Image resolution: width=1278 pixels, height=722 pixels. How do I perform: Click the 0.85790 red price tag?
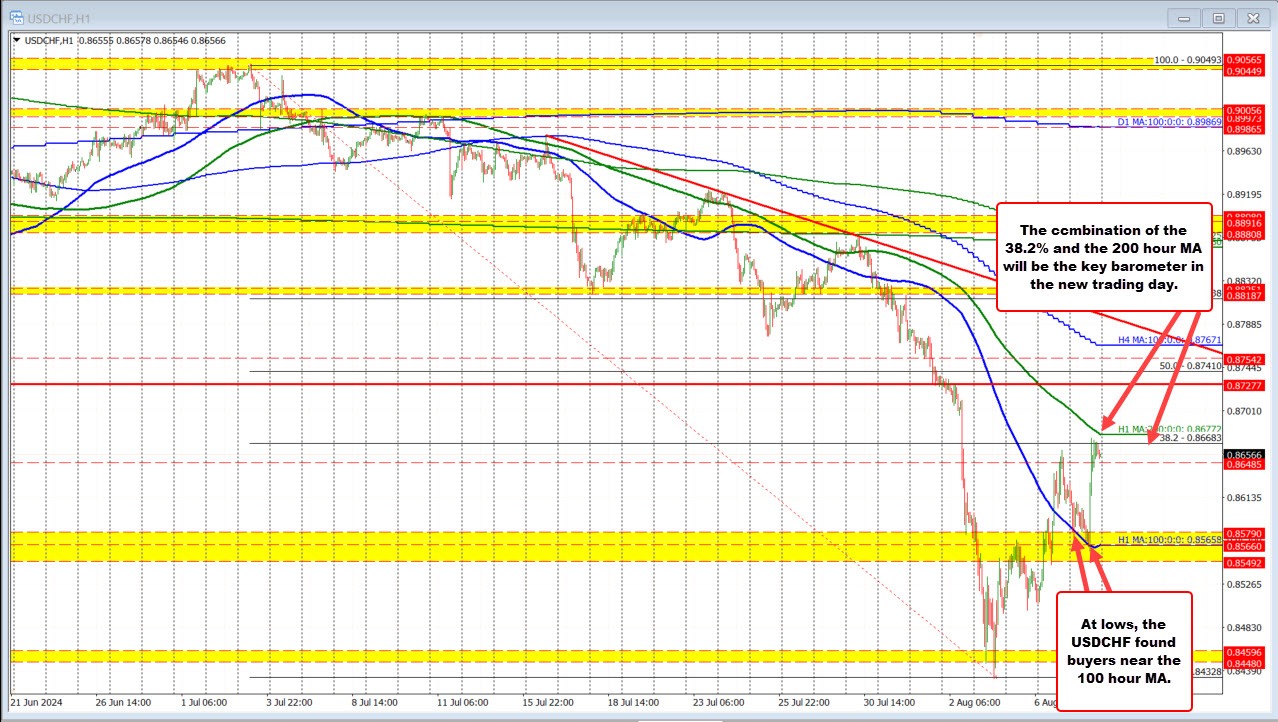[1246, 533]
